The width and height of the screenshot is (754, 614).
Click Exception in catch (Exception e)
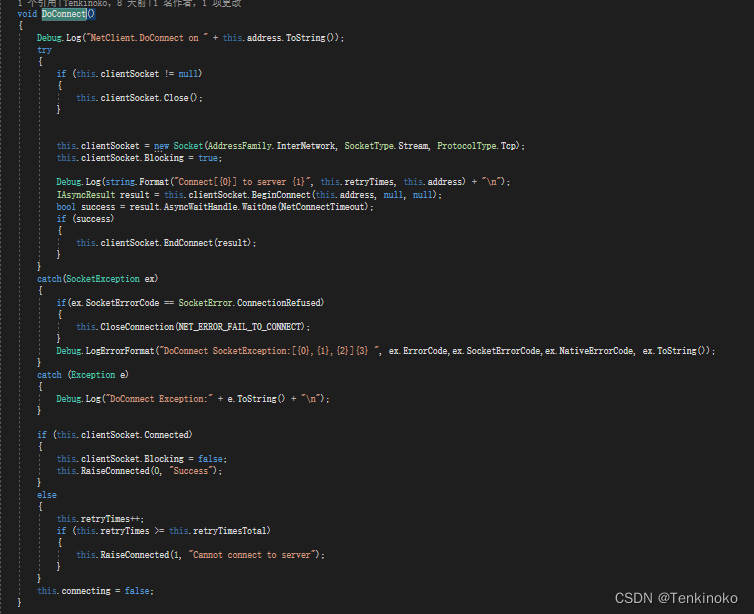93,375
